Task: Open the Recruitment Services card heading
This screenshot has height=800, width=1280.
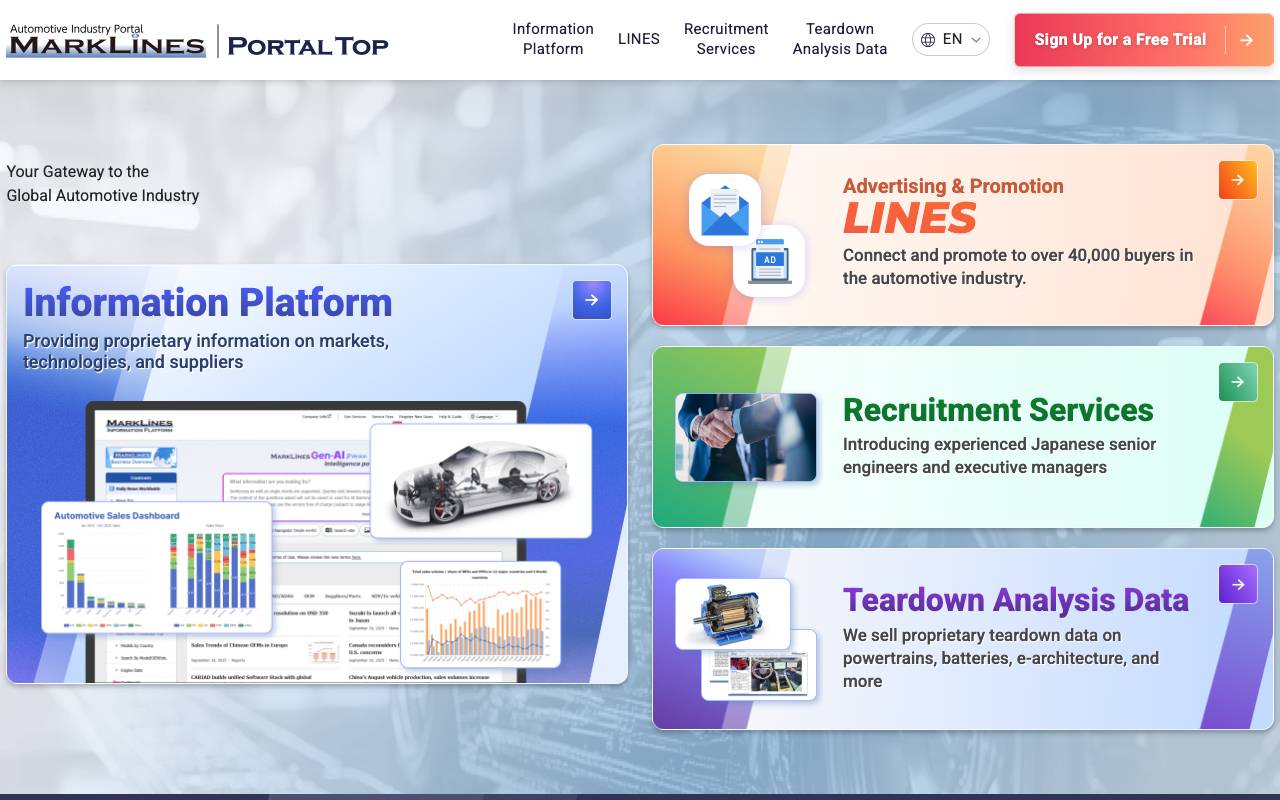Action: point(998,410)
